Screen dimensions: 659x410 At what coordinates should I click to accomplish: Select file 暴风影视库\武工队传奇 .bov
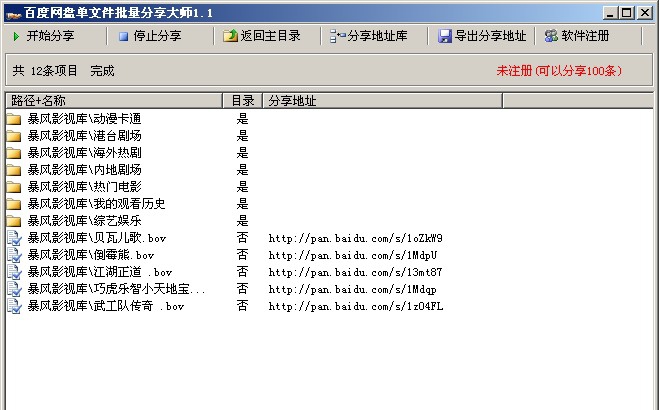coord(105,306)
